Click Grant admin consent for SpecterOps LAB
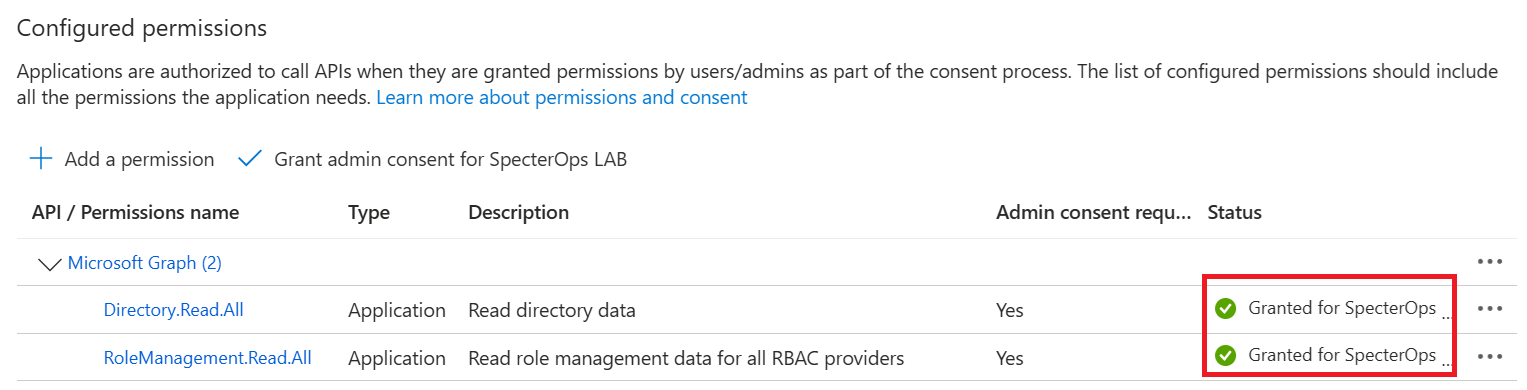This screenshot has width=1527, height=390. point(451,159)
